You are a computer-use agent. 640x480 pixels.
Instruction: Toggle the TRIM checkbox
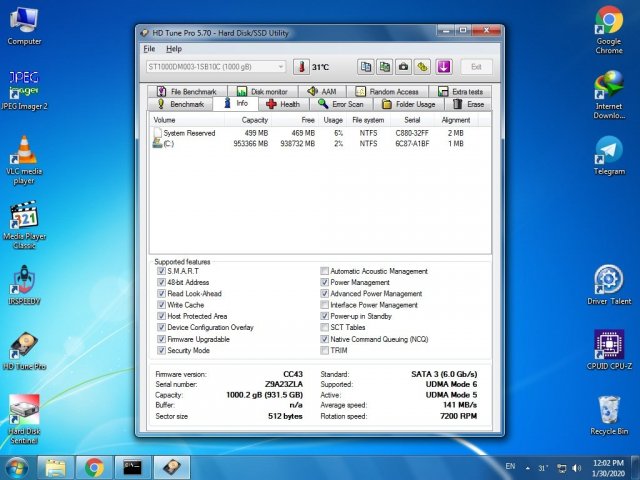[x=324, y=351]
